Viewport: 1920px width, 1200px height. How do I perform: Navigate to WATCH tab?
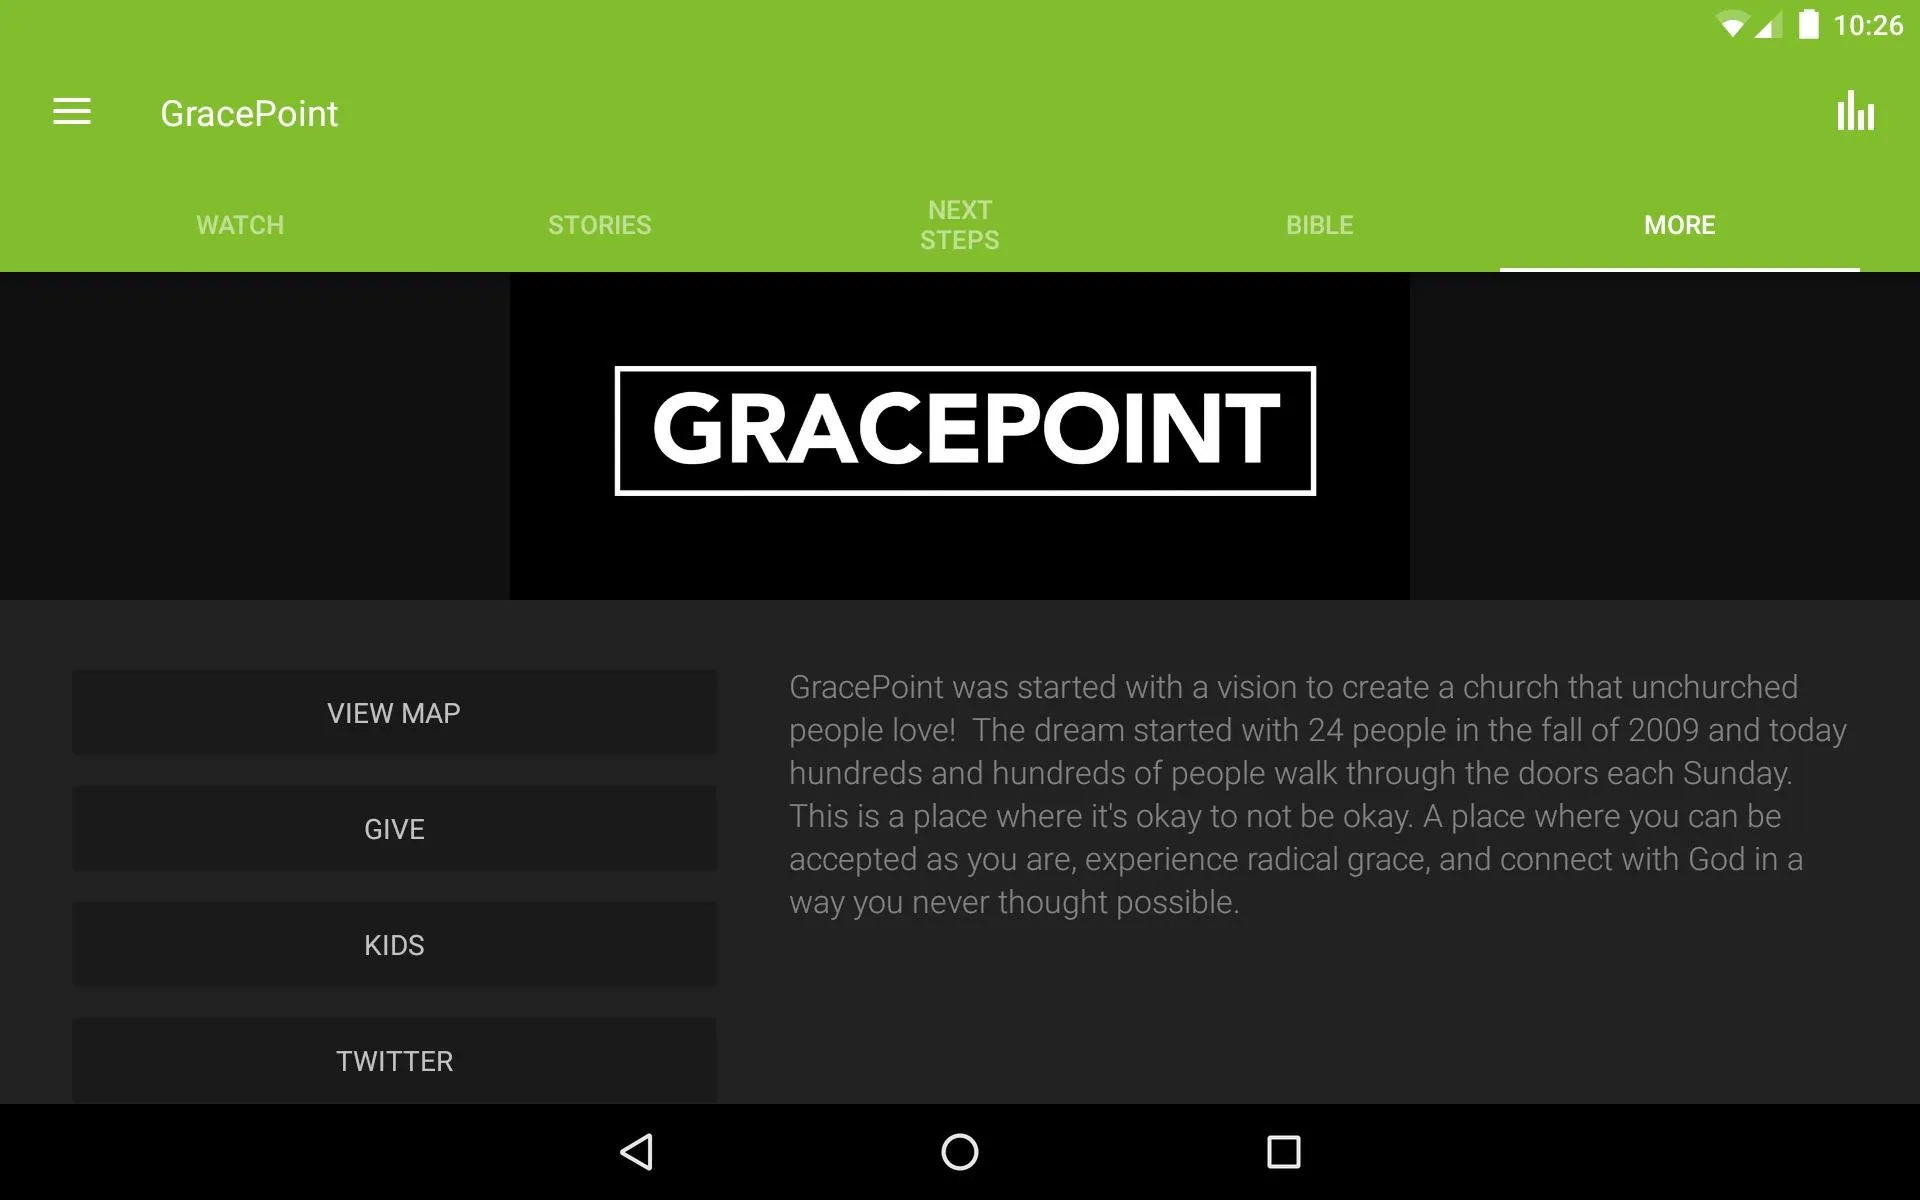pos(239,224)
